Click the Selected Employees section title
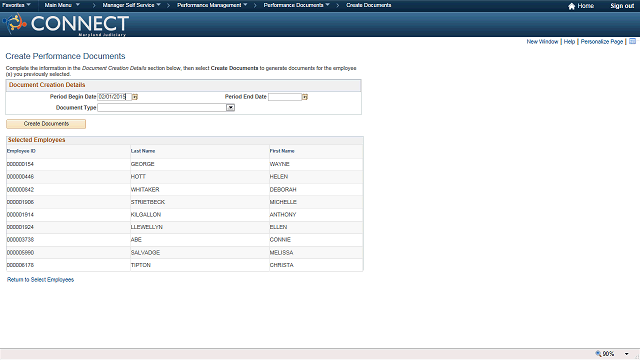Screen dimensions: 640x360 pyautogui.click(x=36, y=140)
